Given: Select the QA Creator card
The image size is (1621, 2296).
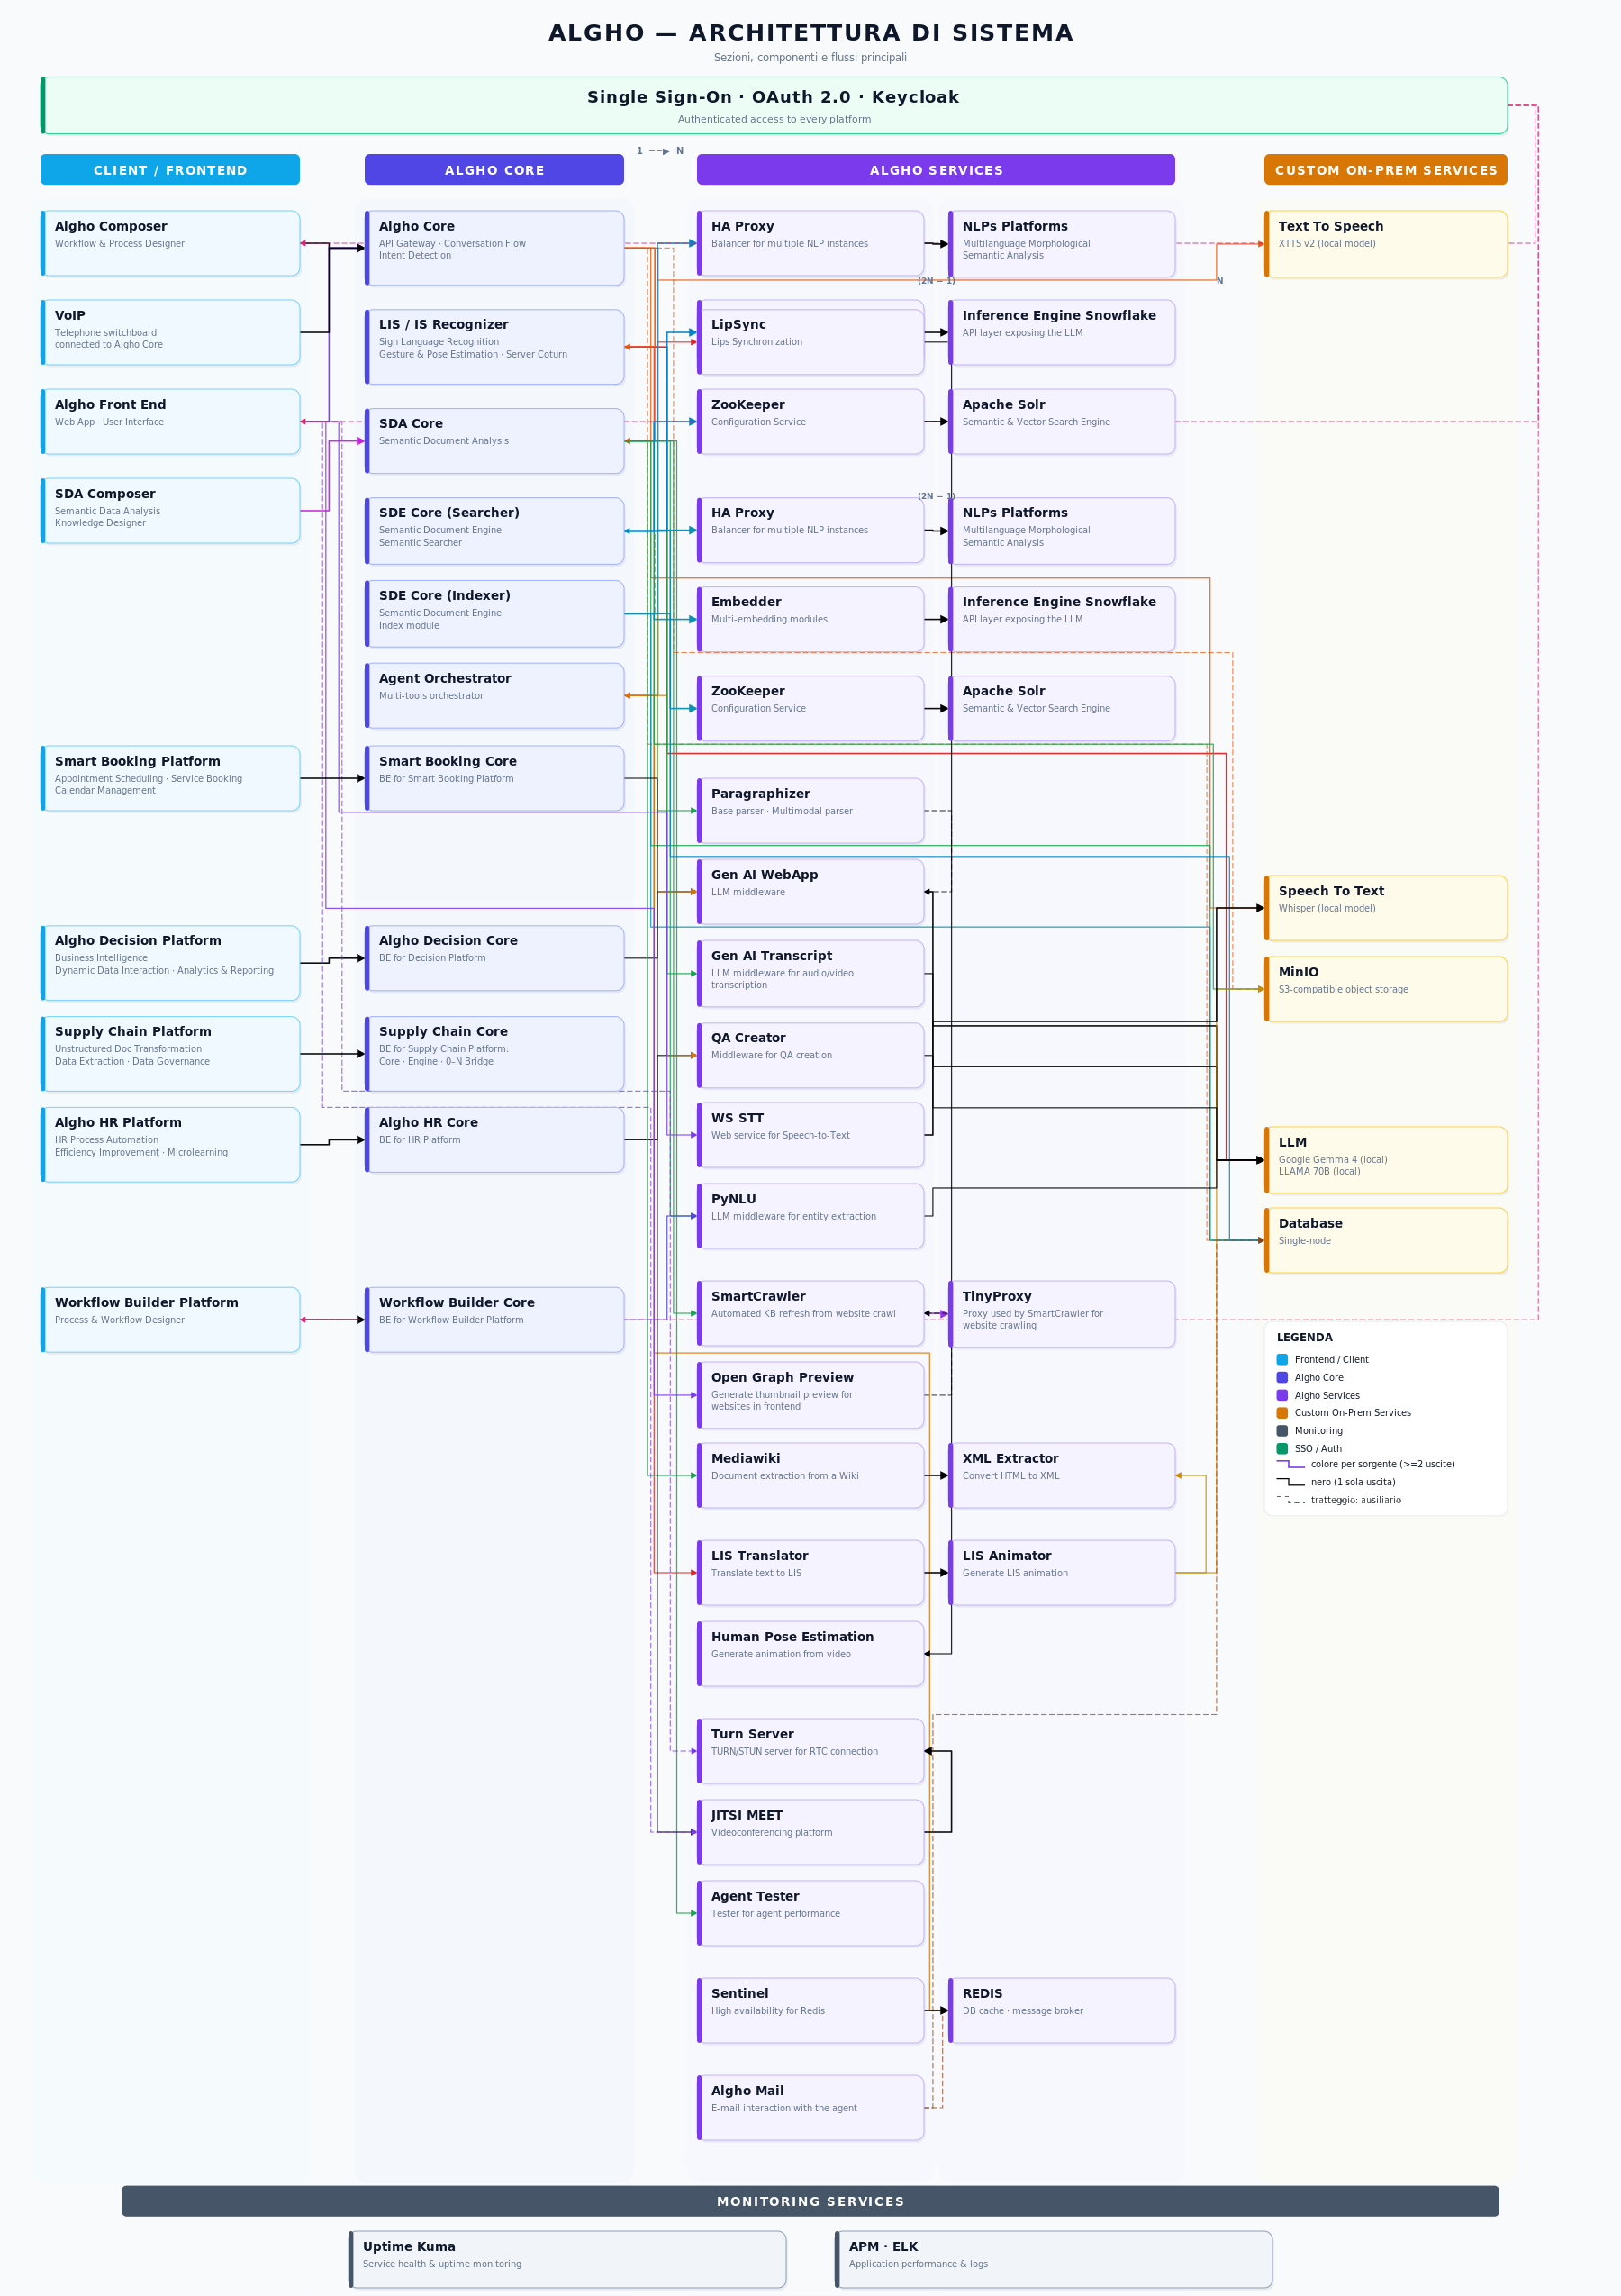Looking at the screenshot, I should 810,1055.
